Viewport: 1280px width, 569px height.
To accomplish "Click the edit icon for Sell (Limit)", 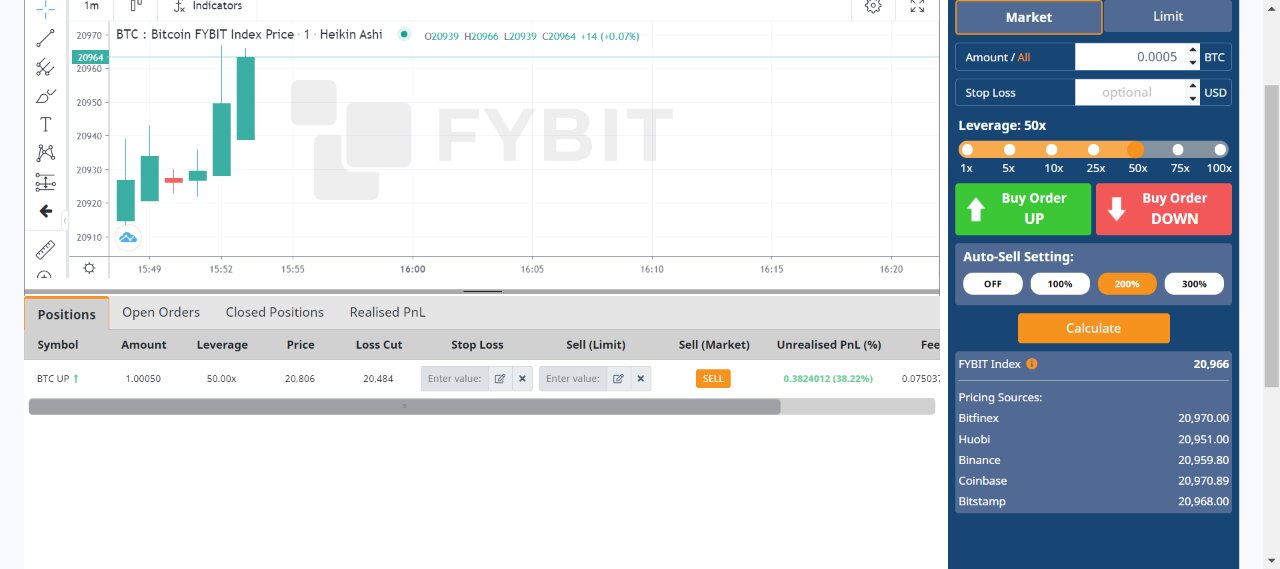I will [x=618, y=379].
